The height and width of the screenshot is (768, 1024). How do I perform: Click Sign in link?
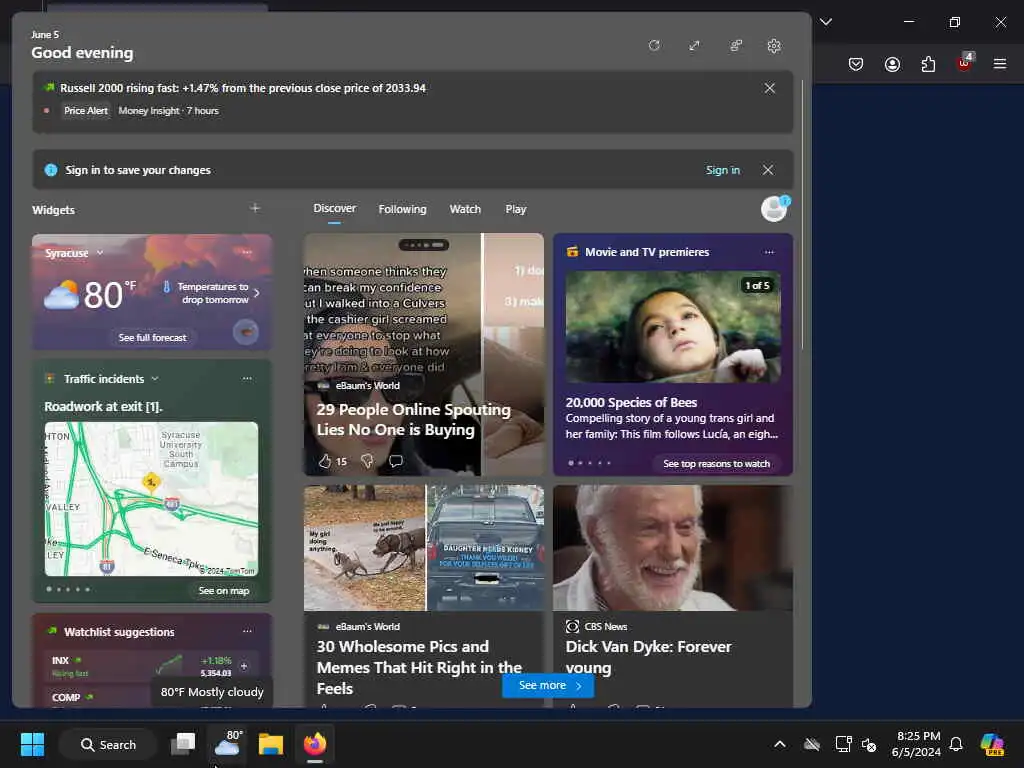(722, 170)
